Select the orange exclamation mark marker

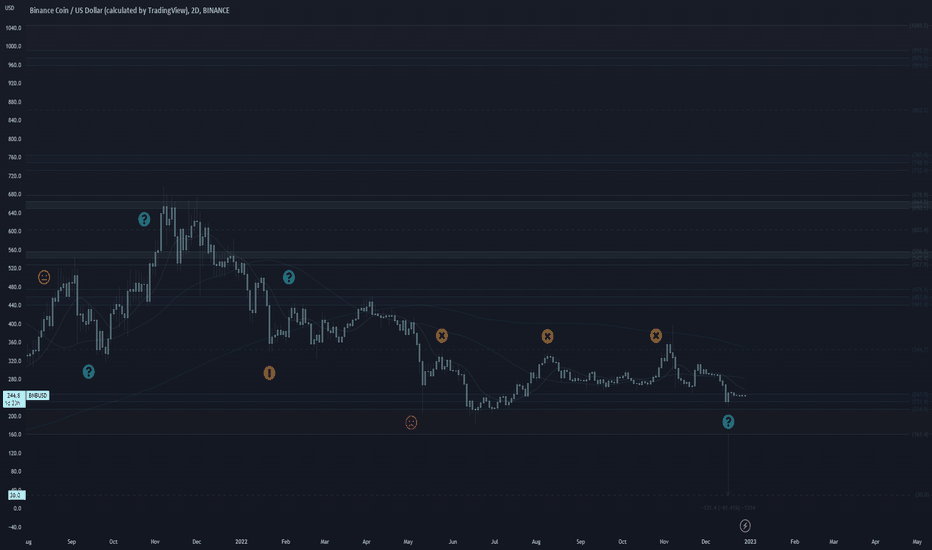269,373
